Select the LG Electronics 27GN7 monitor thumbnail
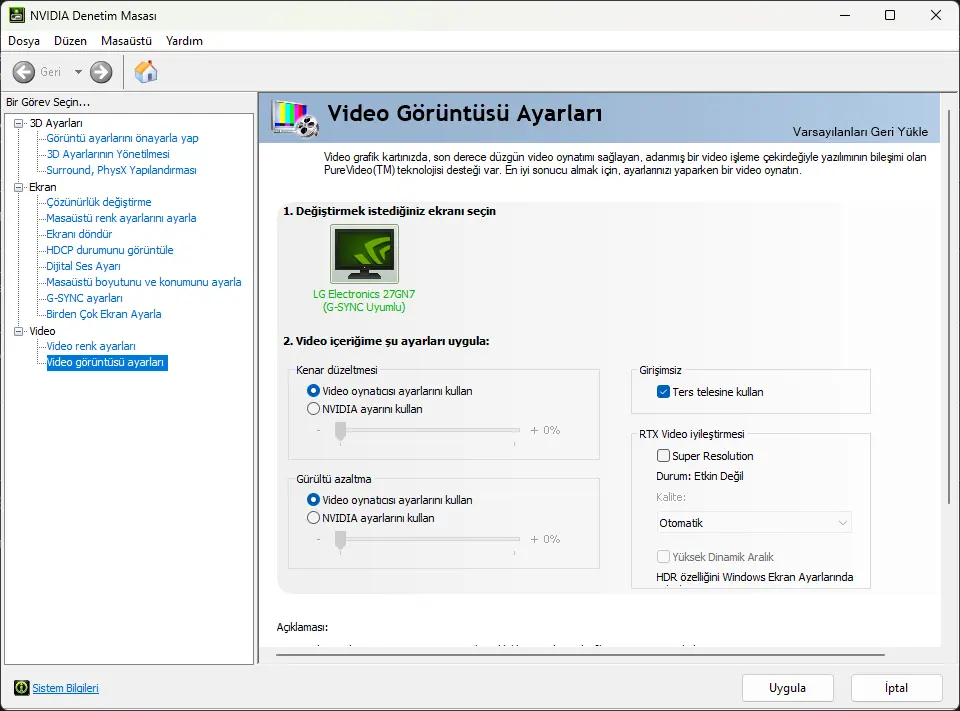The width and height of the screenshot is (960, 711). point(364,254)
